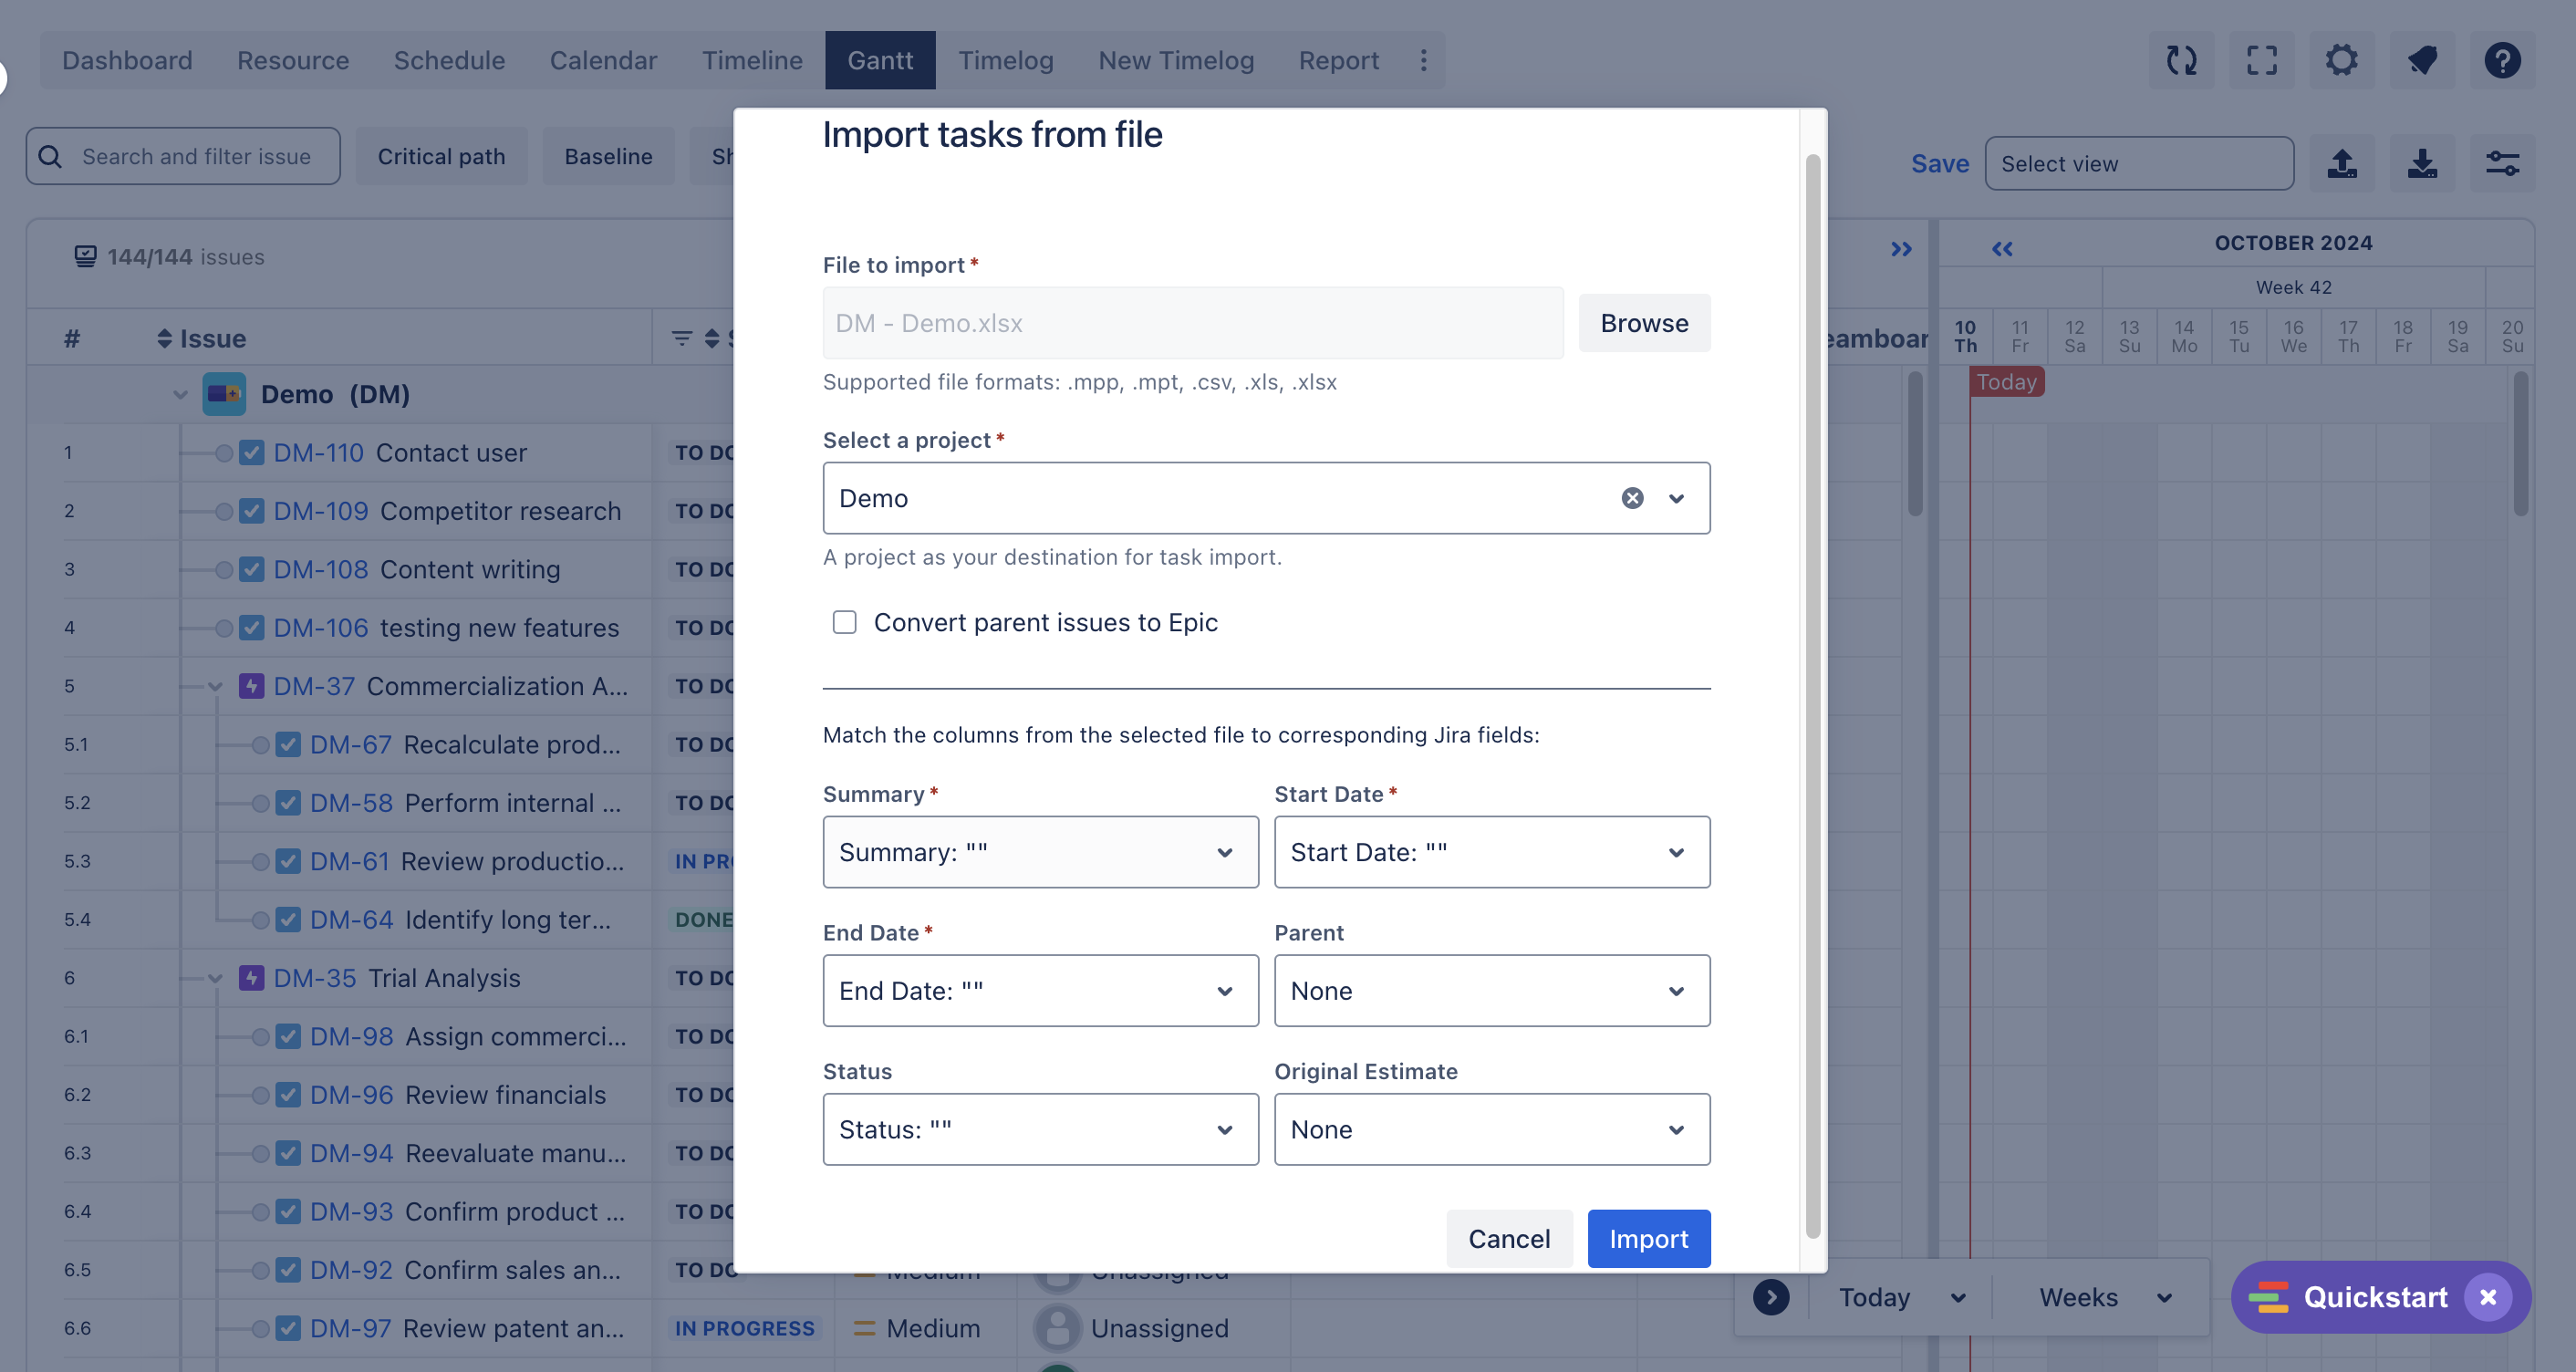Open the settings gear icon
Viewport: 2576px width, 1372px height.
(x=2341, y=60)
